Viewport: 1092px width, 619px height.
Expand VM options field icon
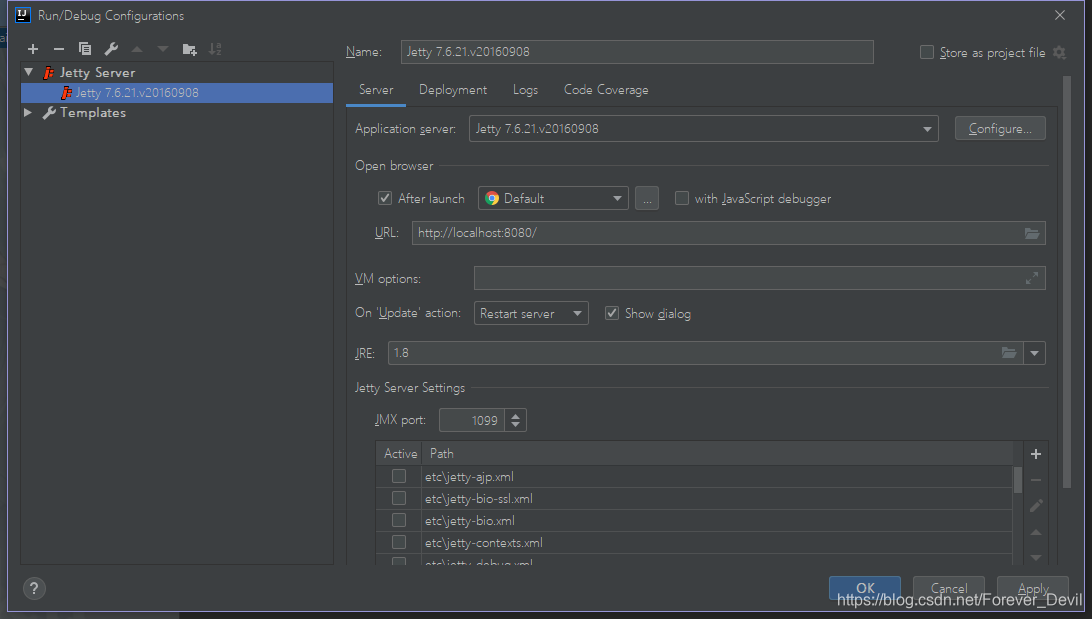[x=1031, y=279]
